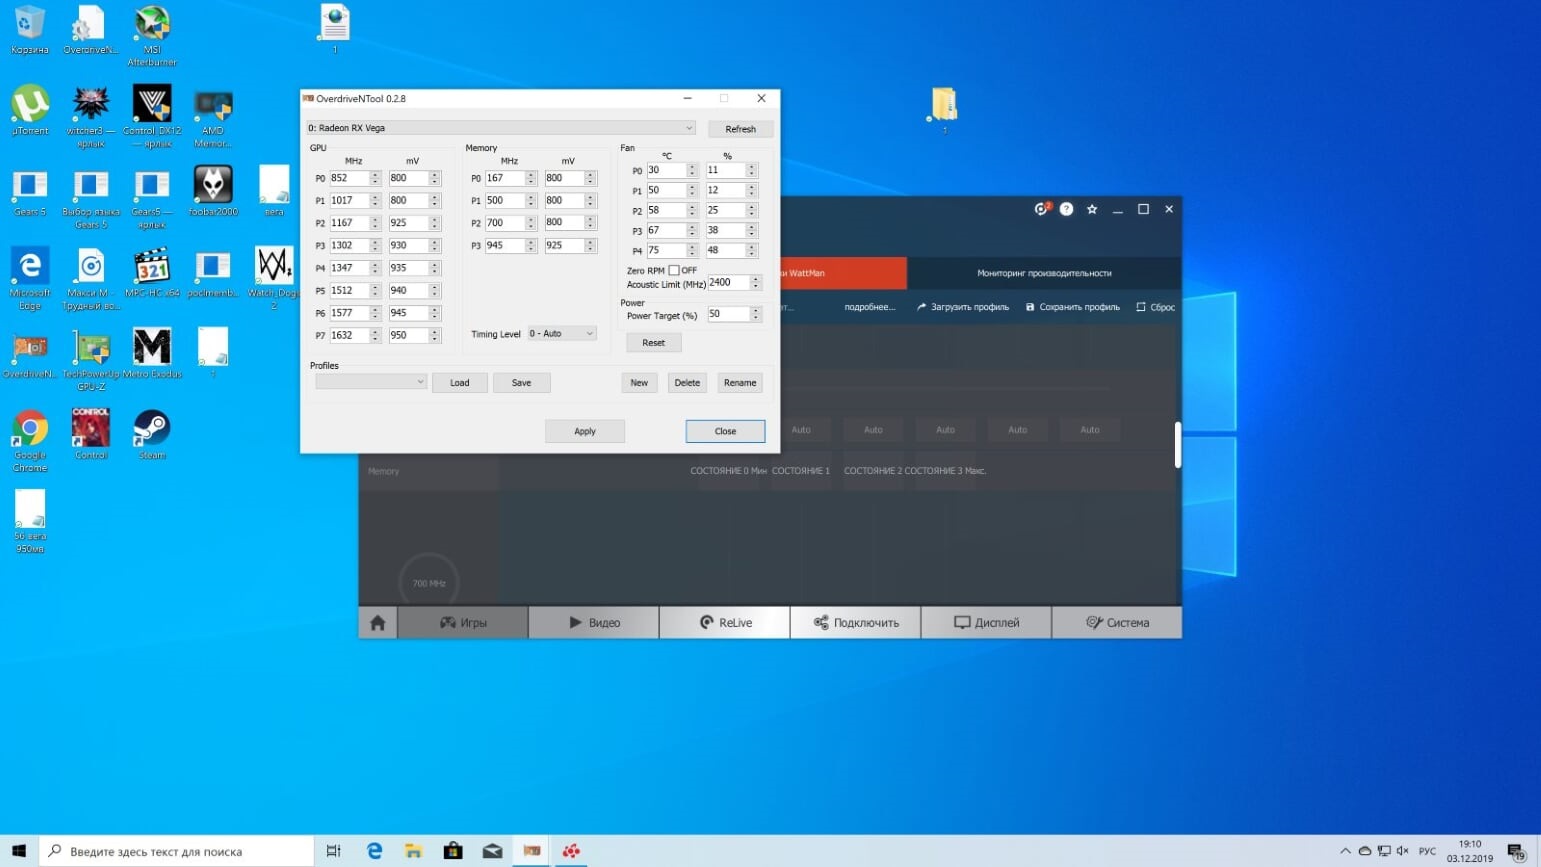Click the GPU P0 MHz field
This screenshot has width=1541, height=867.
tap(350, 178)
